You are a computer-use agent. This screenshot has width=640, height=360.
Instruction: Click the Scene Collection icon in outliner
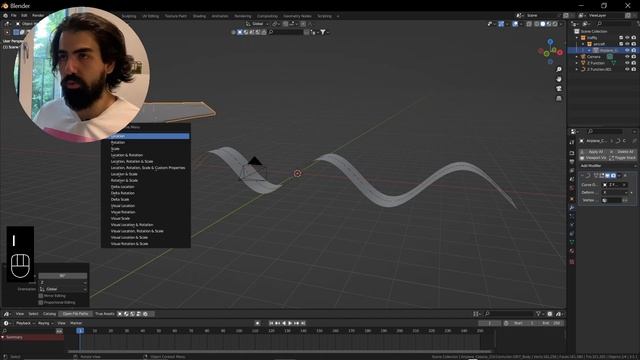click(576, 31)
